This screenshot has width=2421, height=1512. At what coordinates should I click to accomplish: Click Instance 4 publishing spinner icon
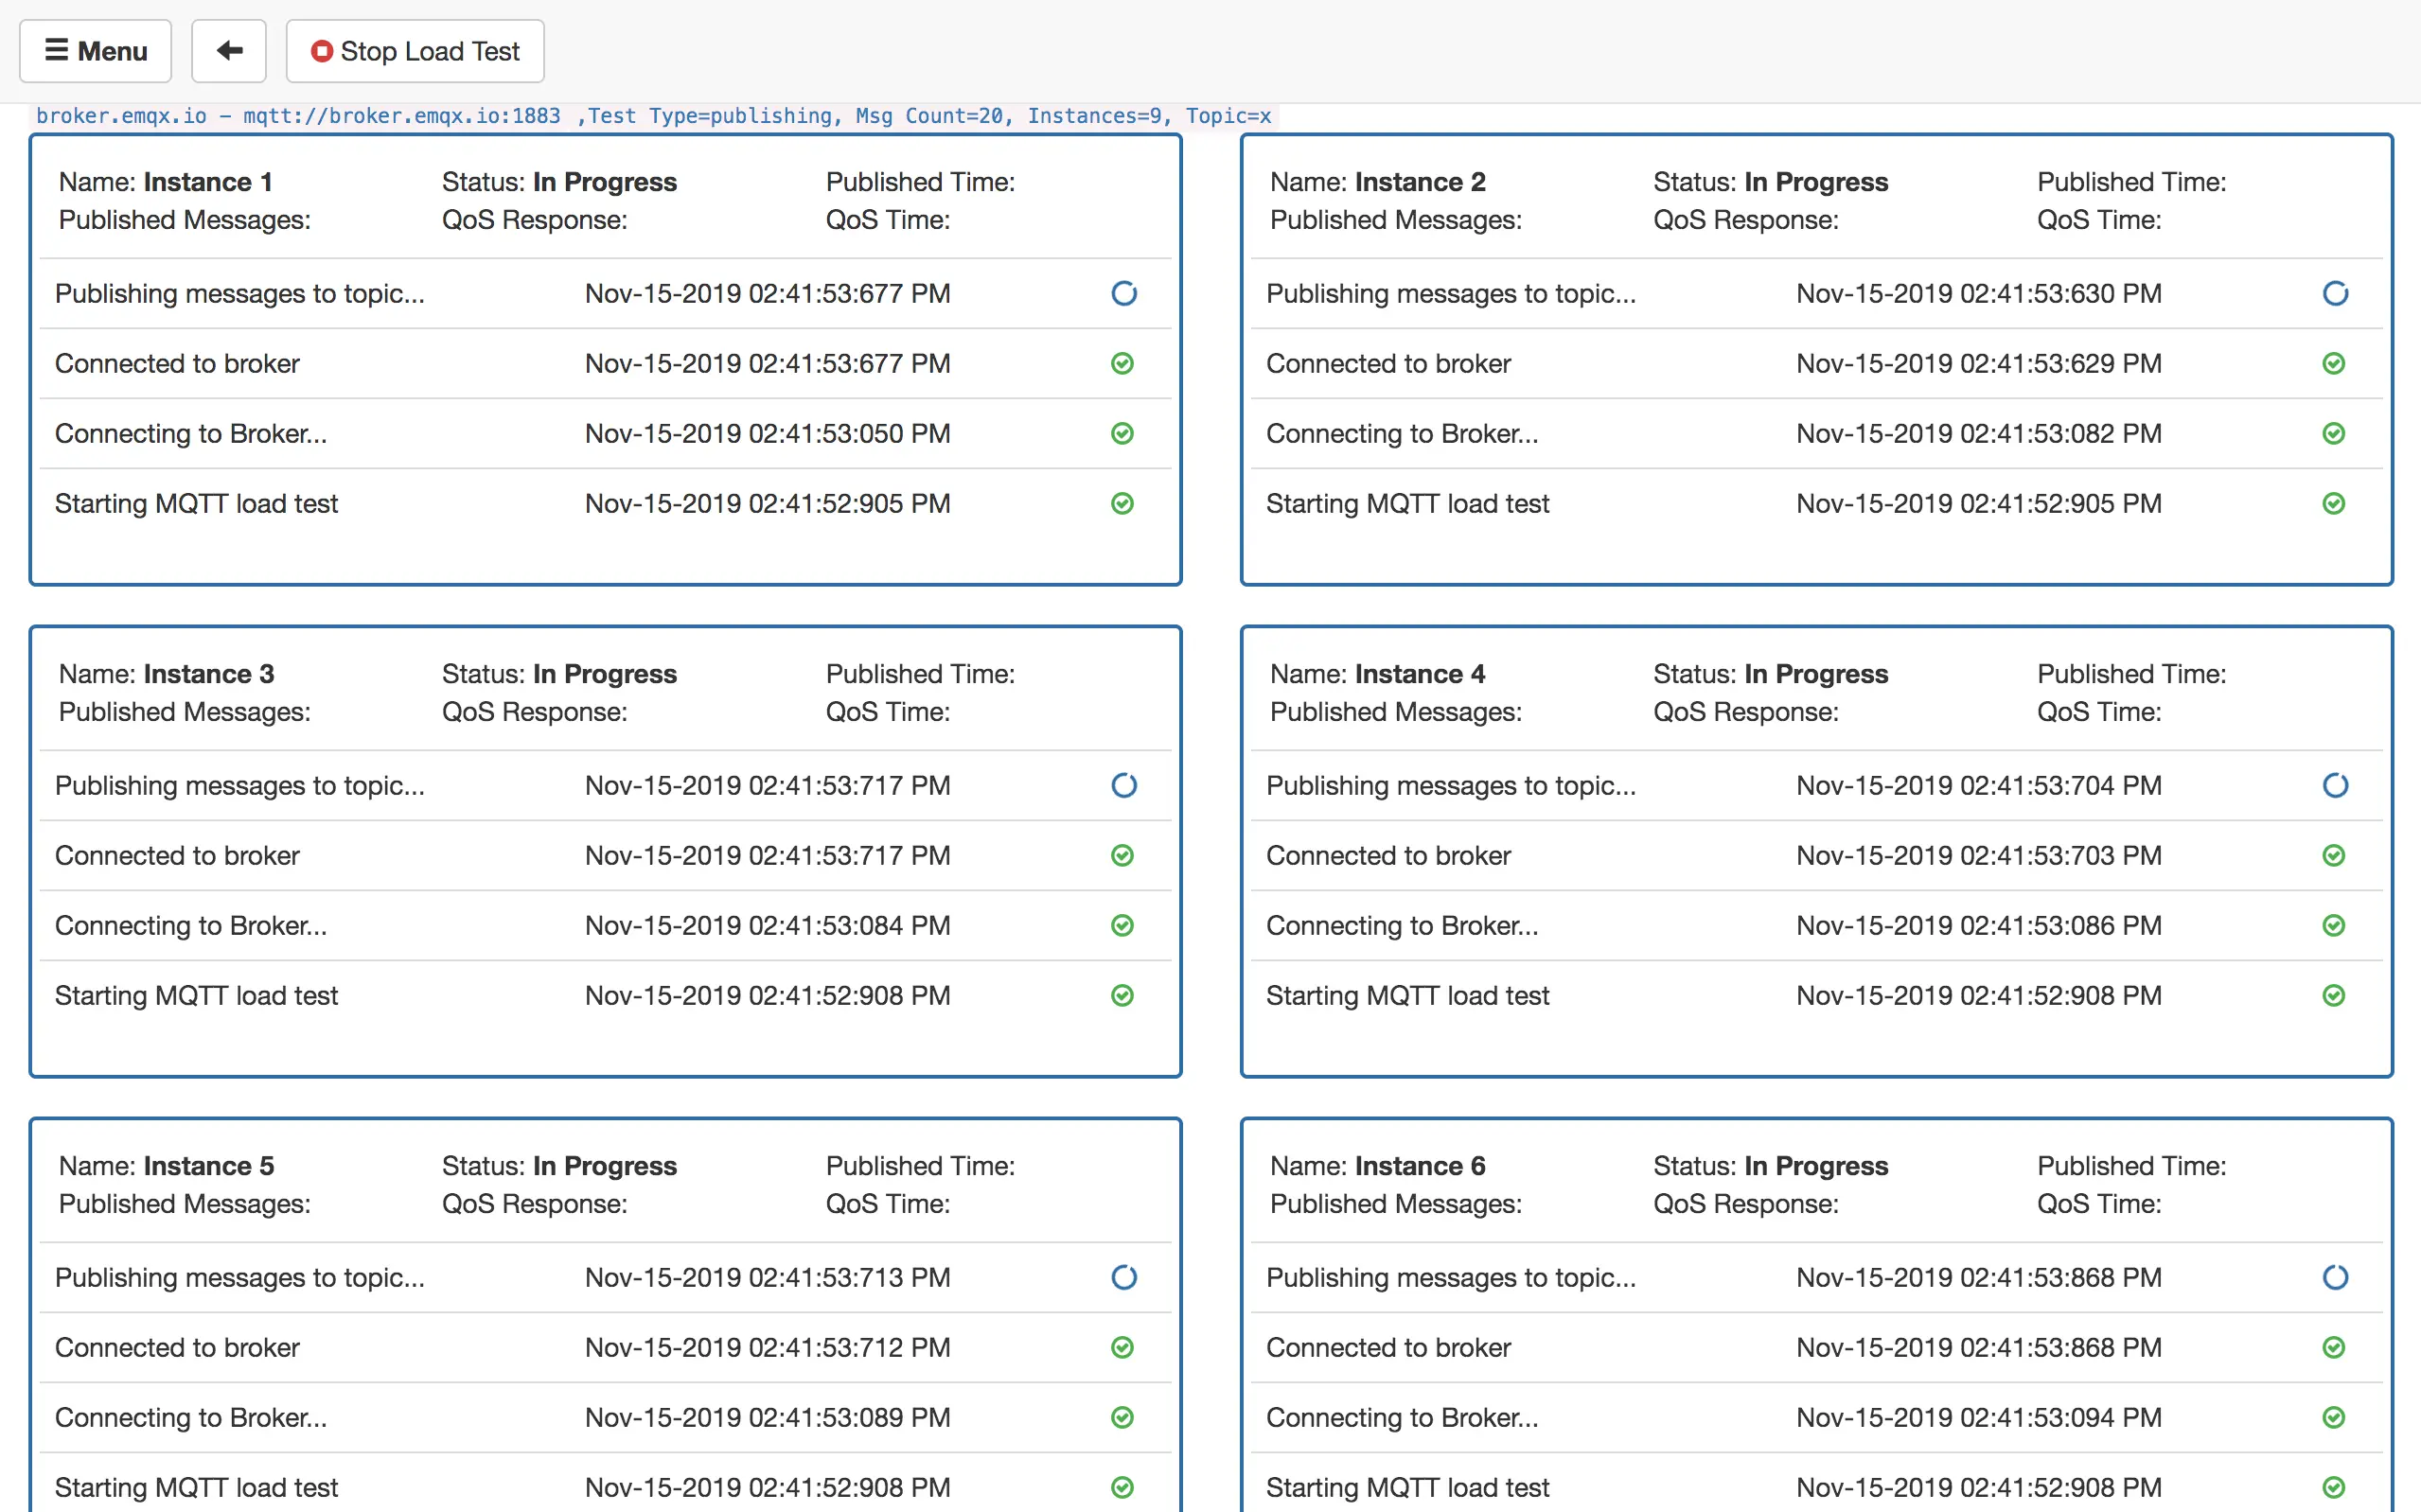click(2335, 785)
